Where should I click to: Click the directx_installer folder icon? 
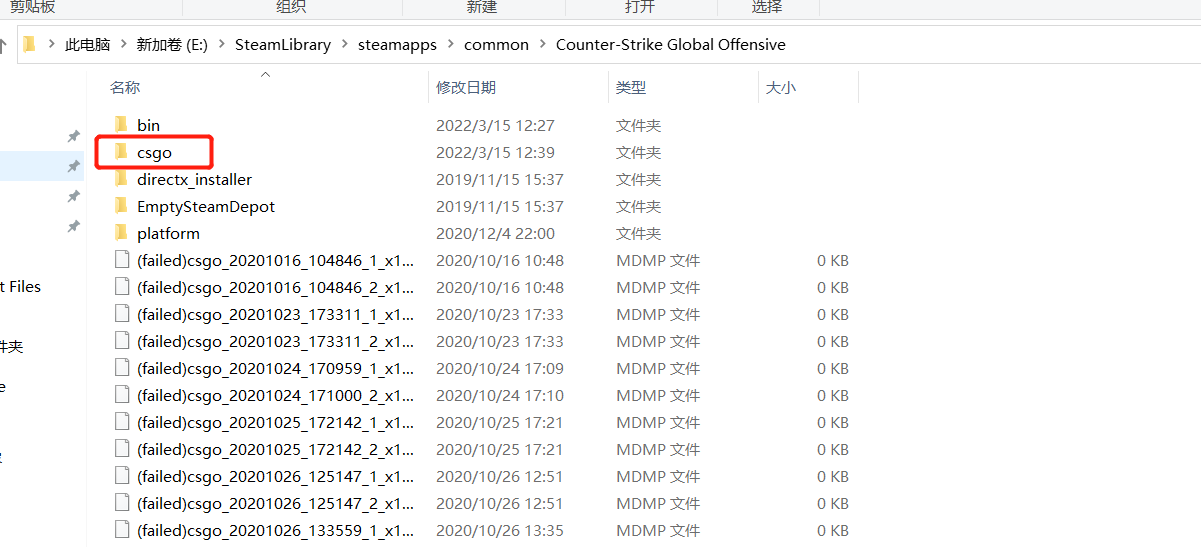click(x=121, y=179)
